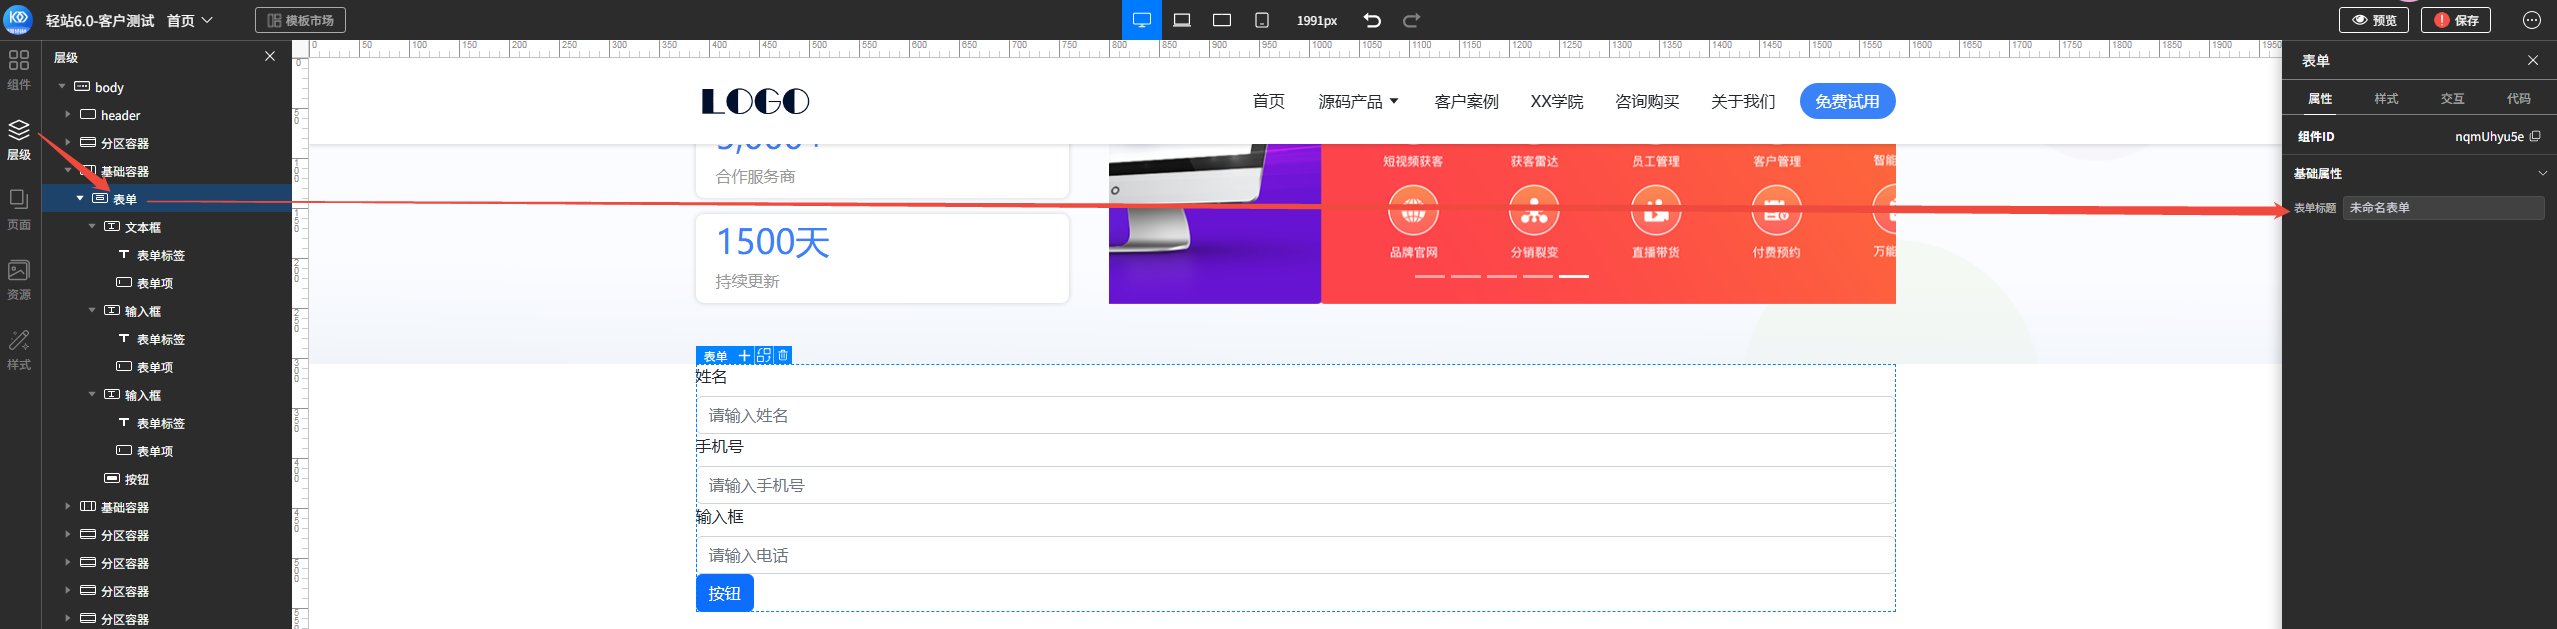Switch to the 代码 tab
This screenshot has height=629, width=2557.
coord(2518,98)
